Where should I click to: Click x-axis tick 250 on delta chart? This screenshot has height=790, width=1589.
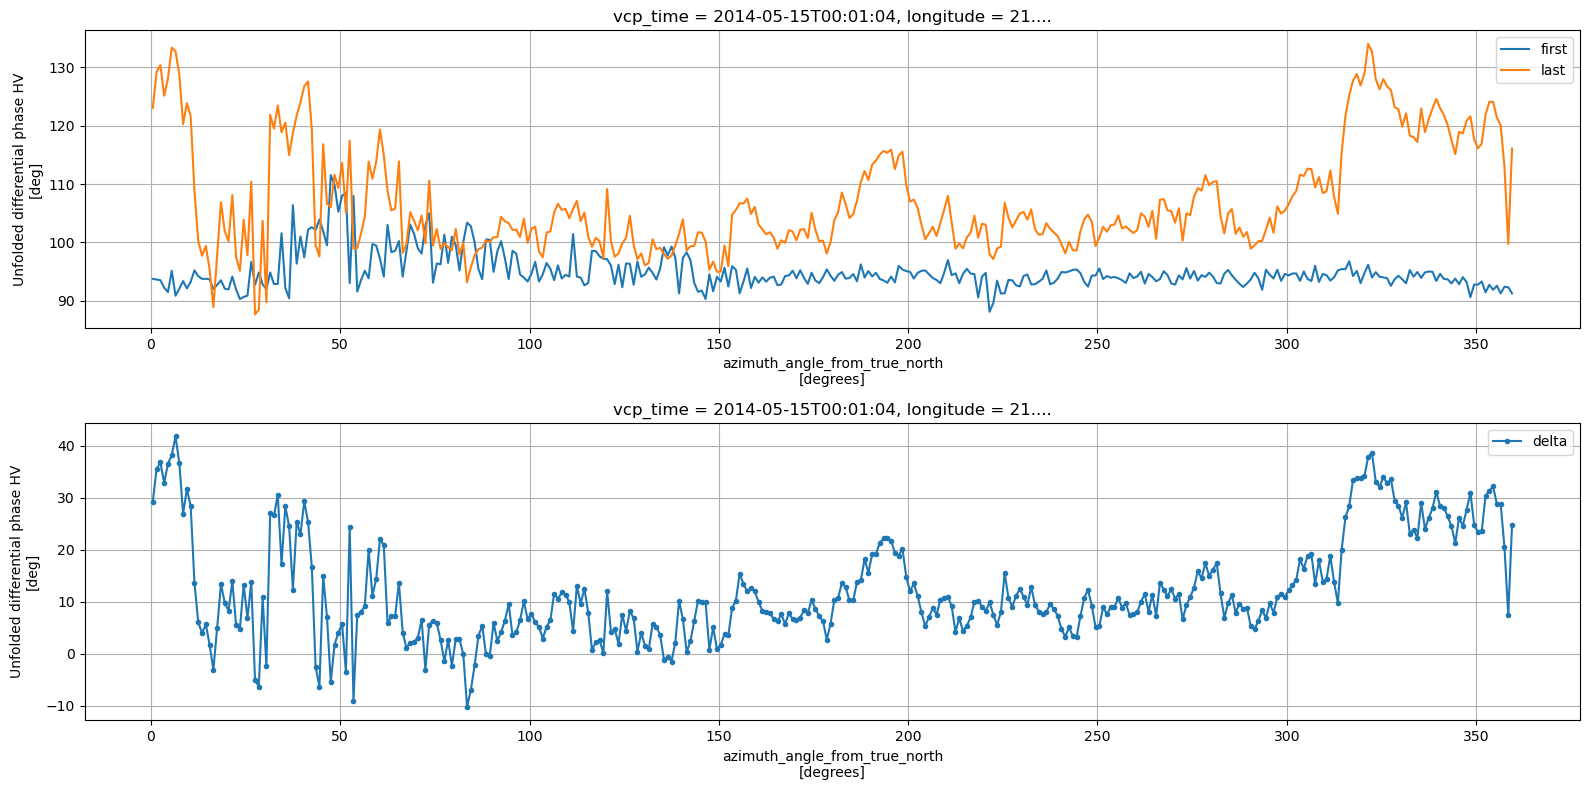tap(1097, 737)
